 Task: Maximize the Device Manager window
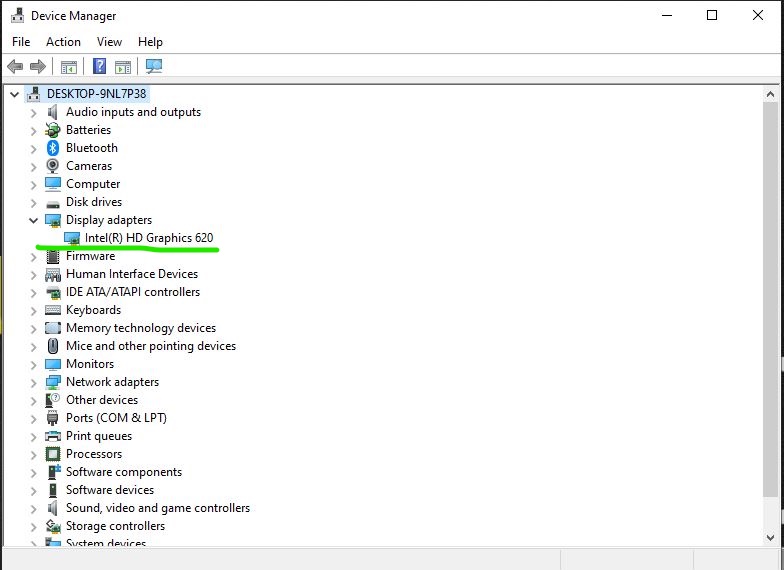(x=712, y=16)
